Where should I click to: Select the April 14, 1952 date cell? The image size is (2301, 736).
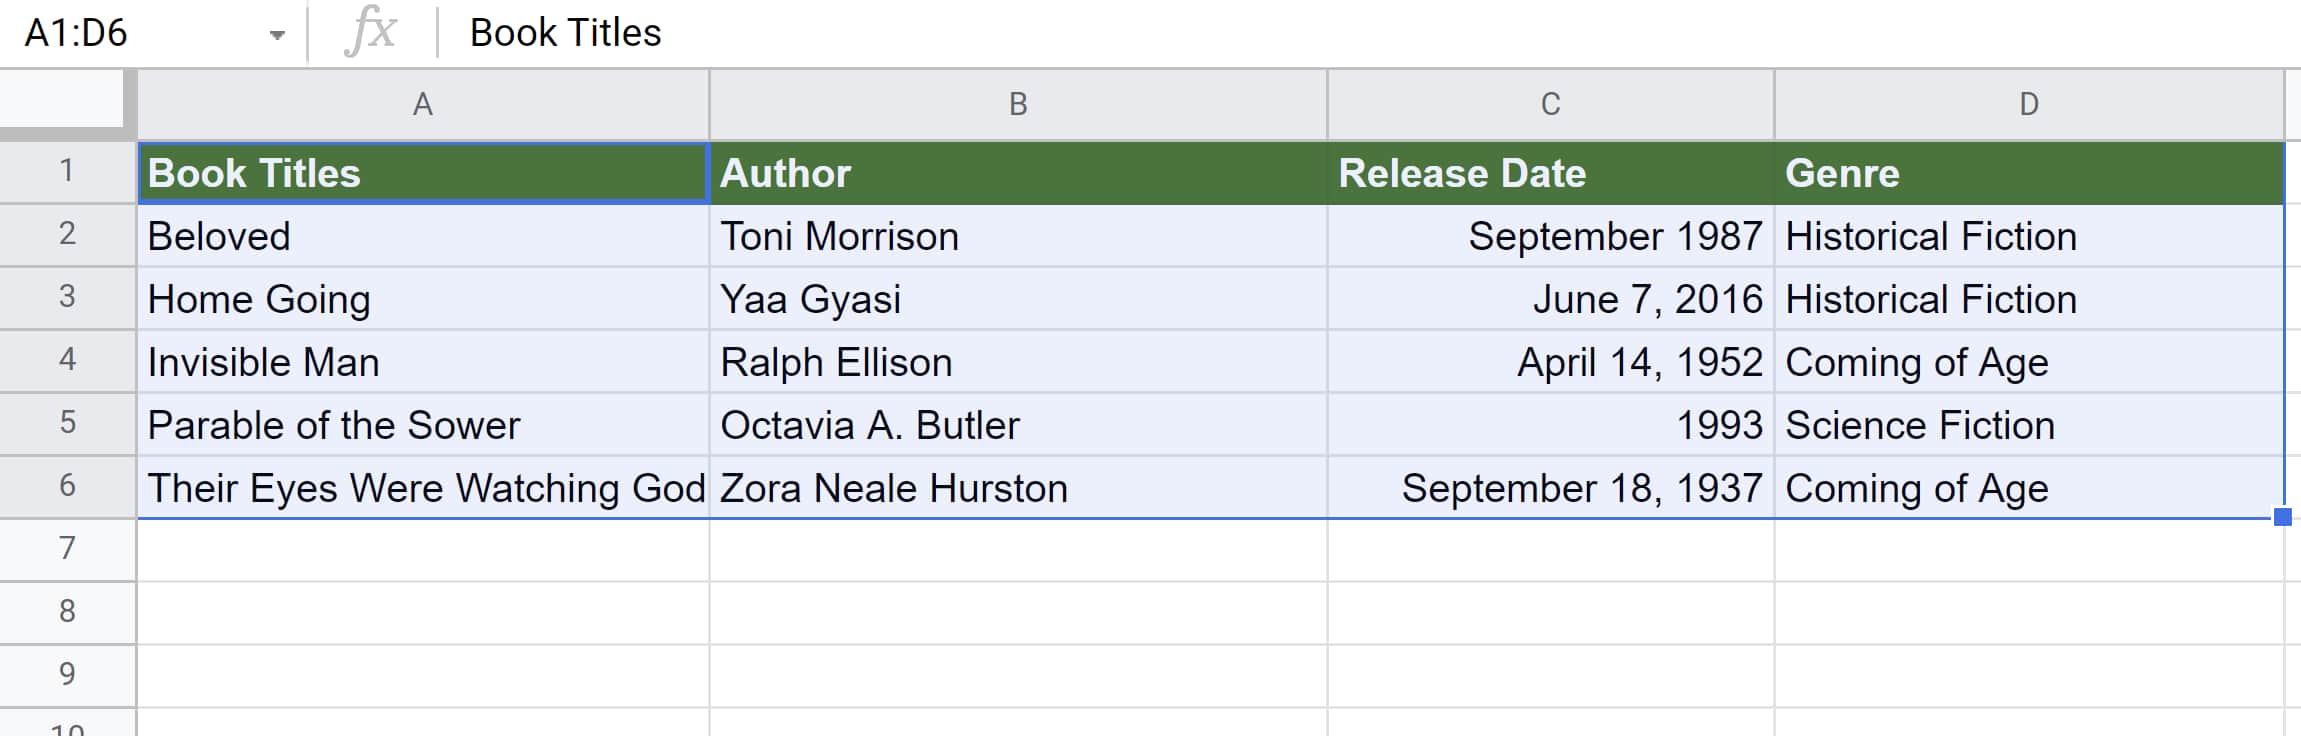pyautogui.click(x=1550, y=362)
